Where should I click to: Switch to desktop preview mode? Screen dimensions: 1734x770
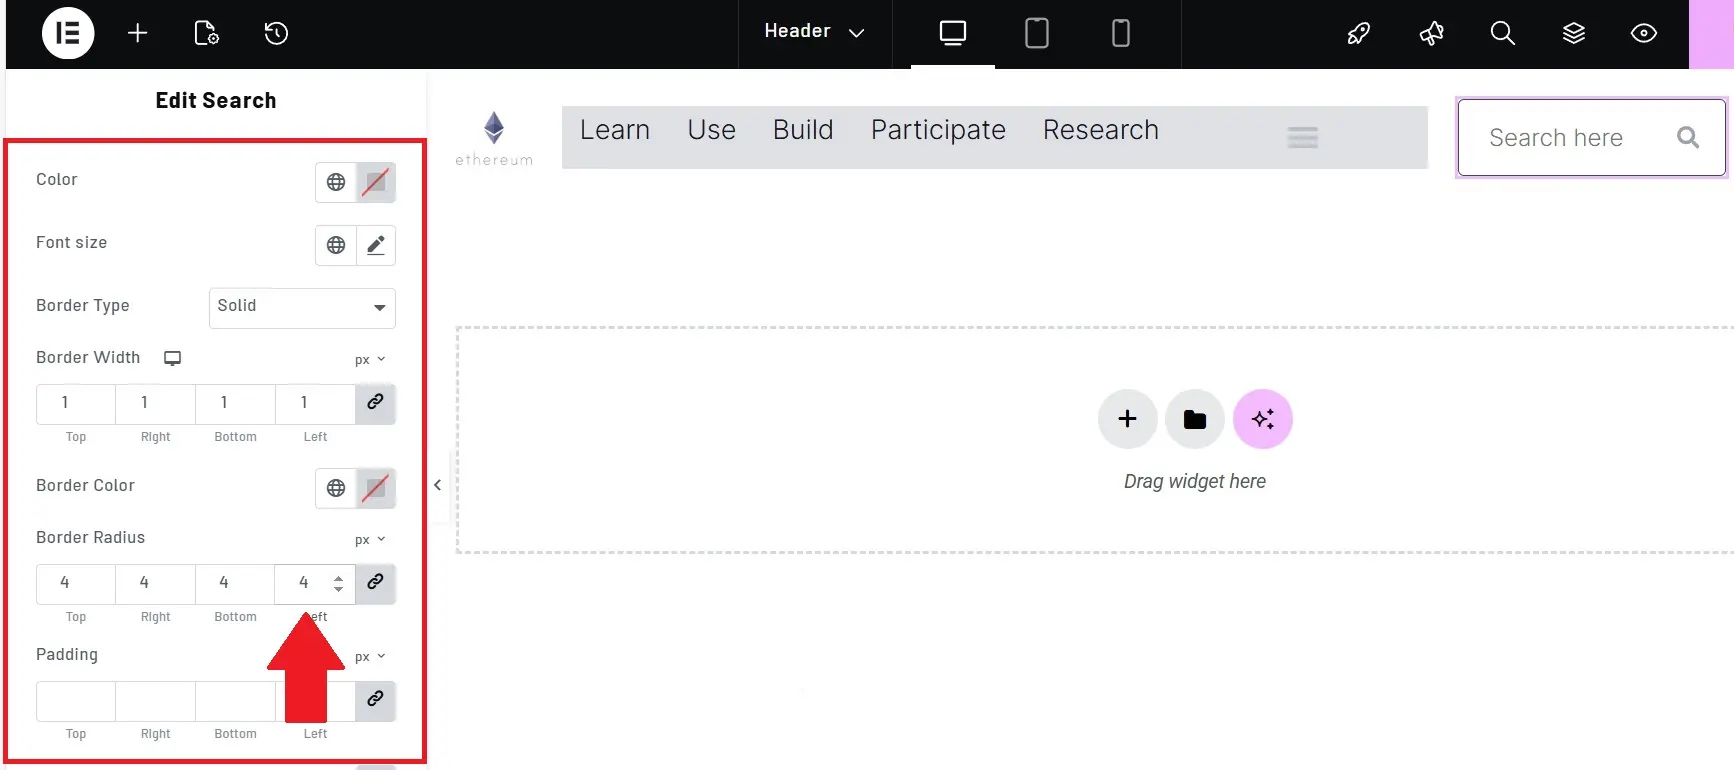(x=953, y=33)
